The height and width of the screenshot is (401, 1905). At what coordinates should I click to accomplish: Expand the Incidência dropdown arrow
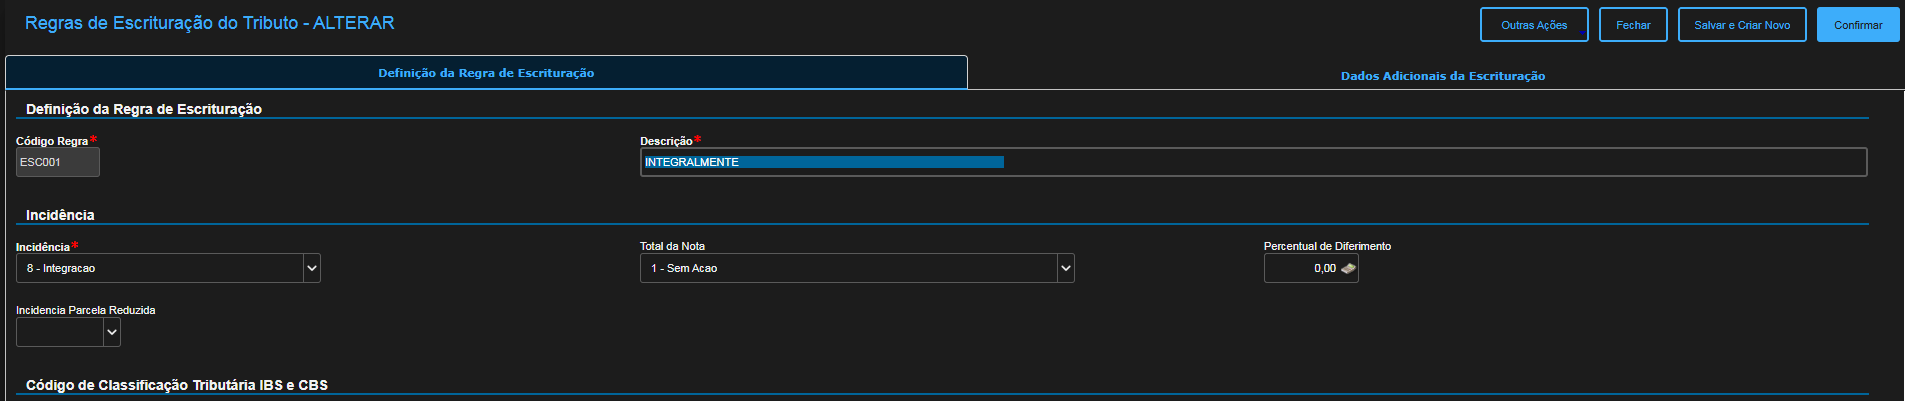coord(311,268)
